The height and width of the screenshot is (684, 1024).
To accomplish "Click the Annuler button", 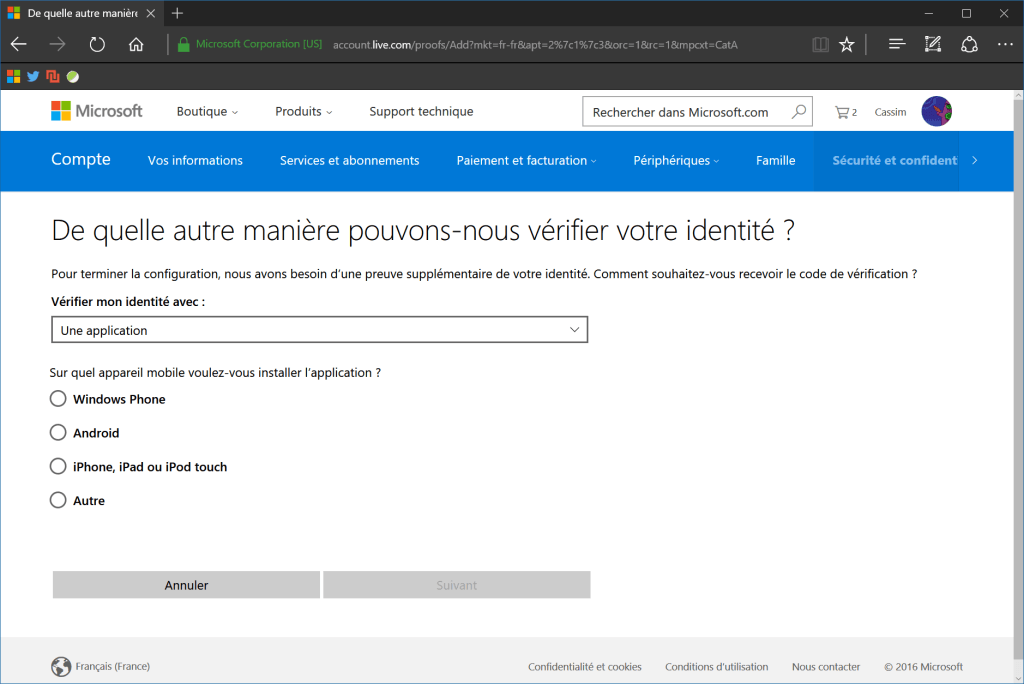I will (x=185, y=584).
